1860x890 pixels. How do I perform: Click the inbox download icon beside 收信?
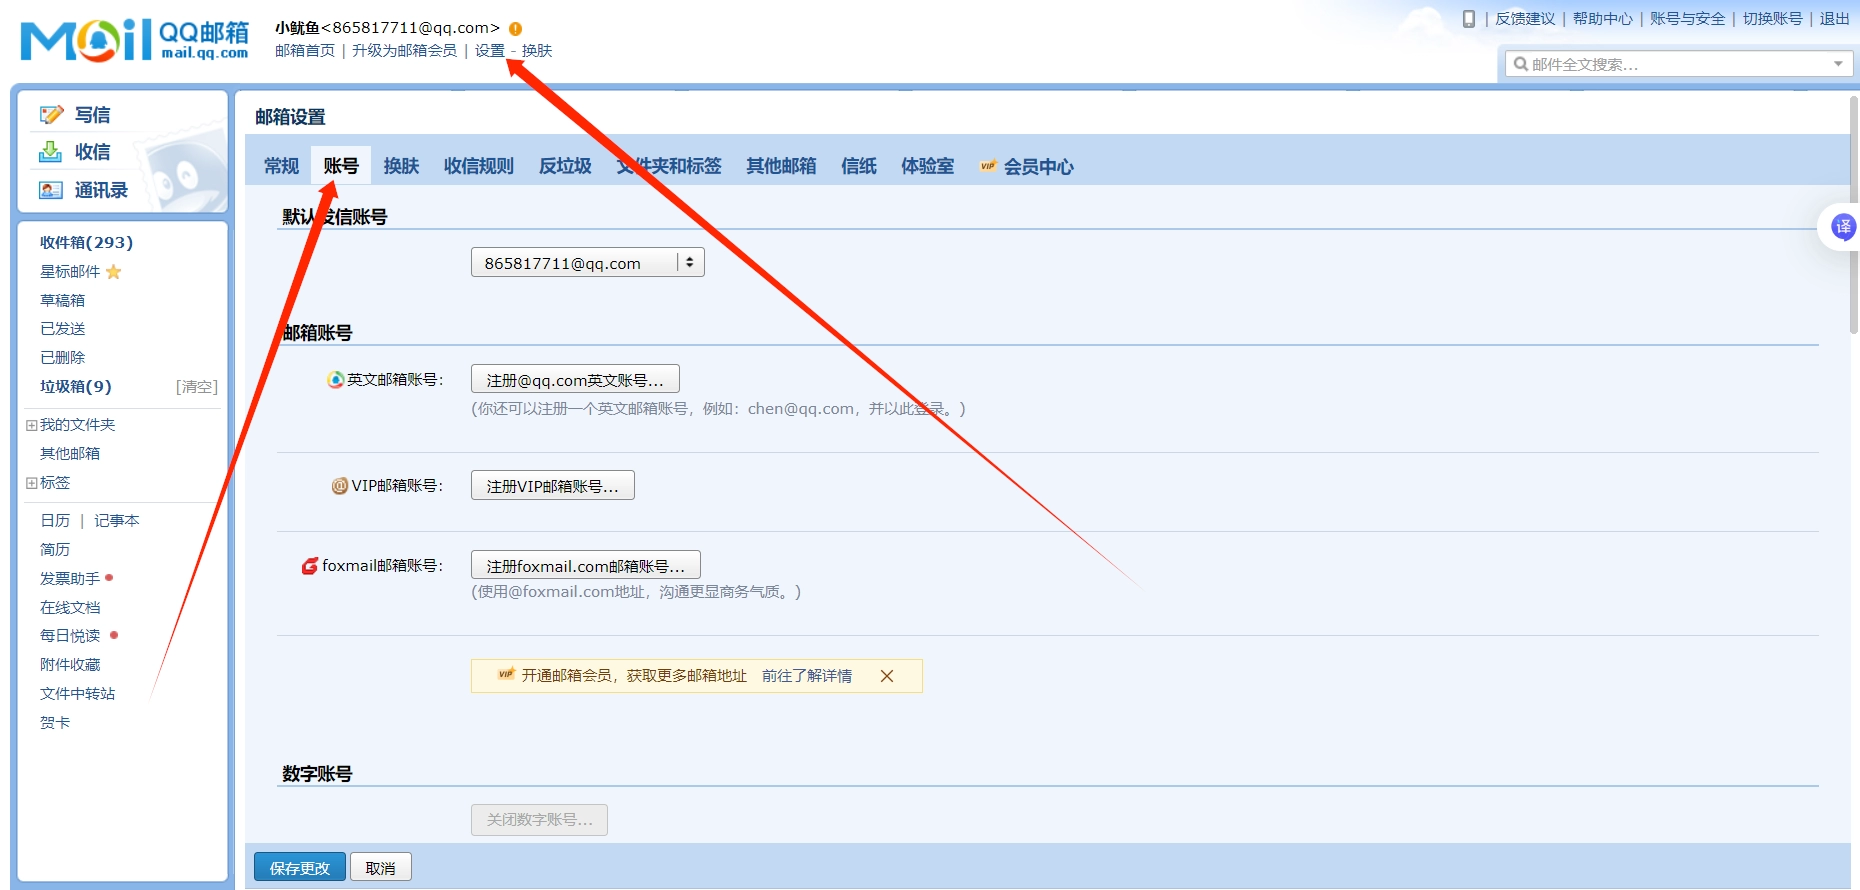point(50,152)
